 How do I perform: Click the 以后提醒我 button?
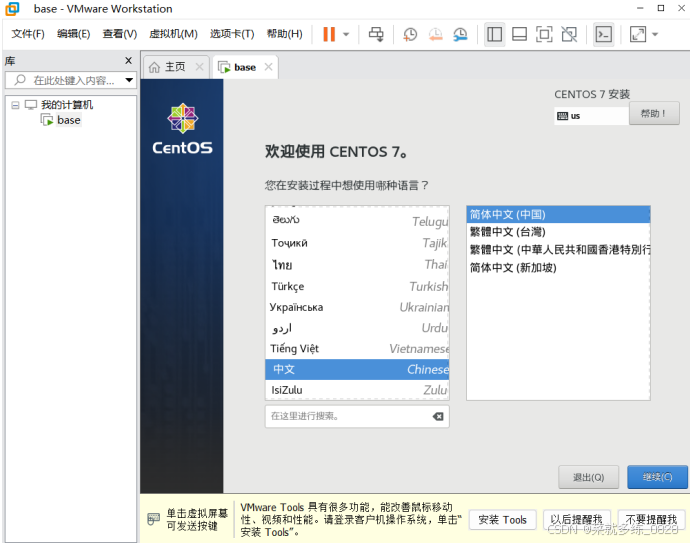click(576, 520)
